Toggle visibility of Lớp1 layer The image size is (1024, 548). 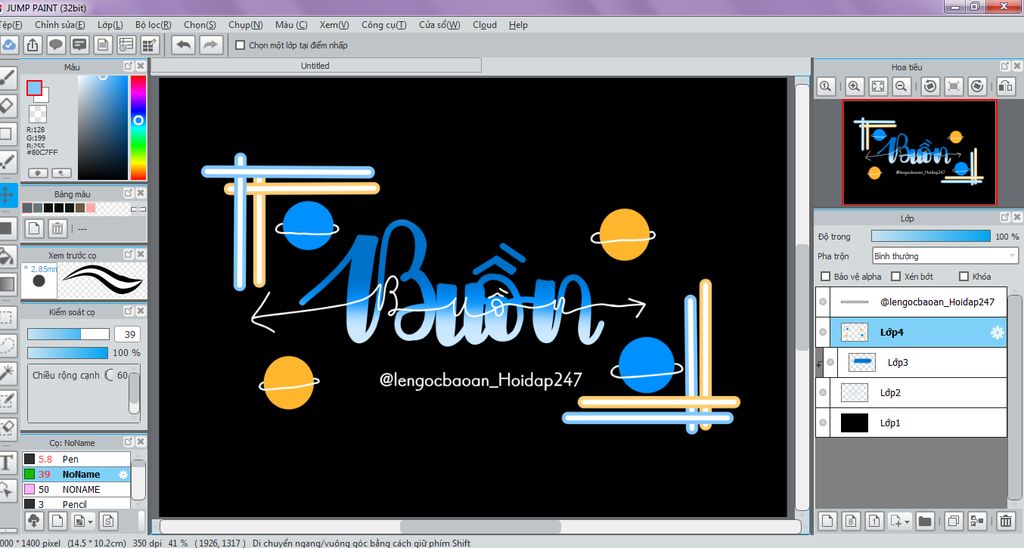tap(823, 423)
